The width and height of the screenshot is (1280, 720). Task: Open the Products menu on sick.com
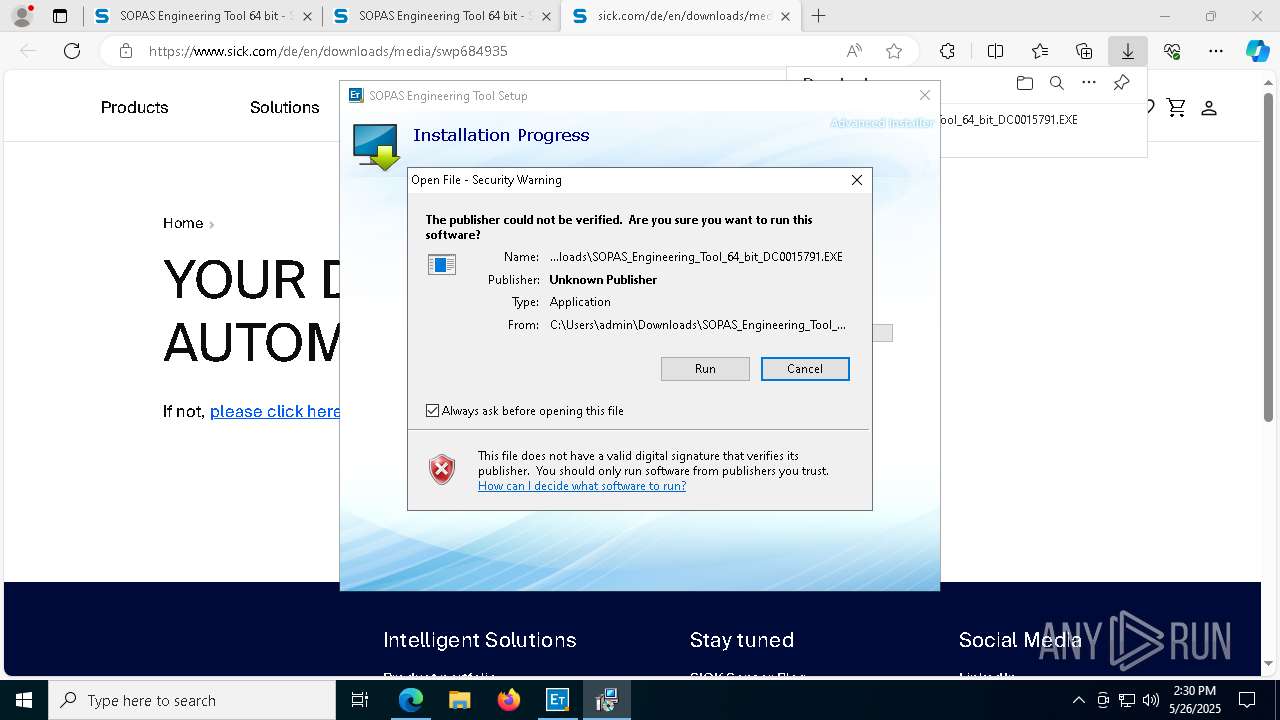point(134,107)
